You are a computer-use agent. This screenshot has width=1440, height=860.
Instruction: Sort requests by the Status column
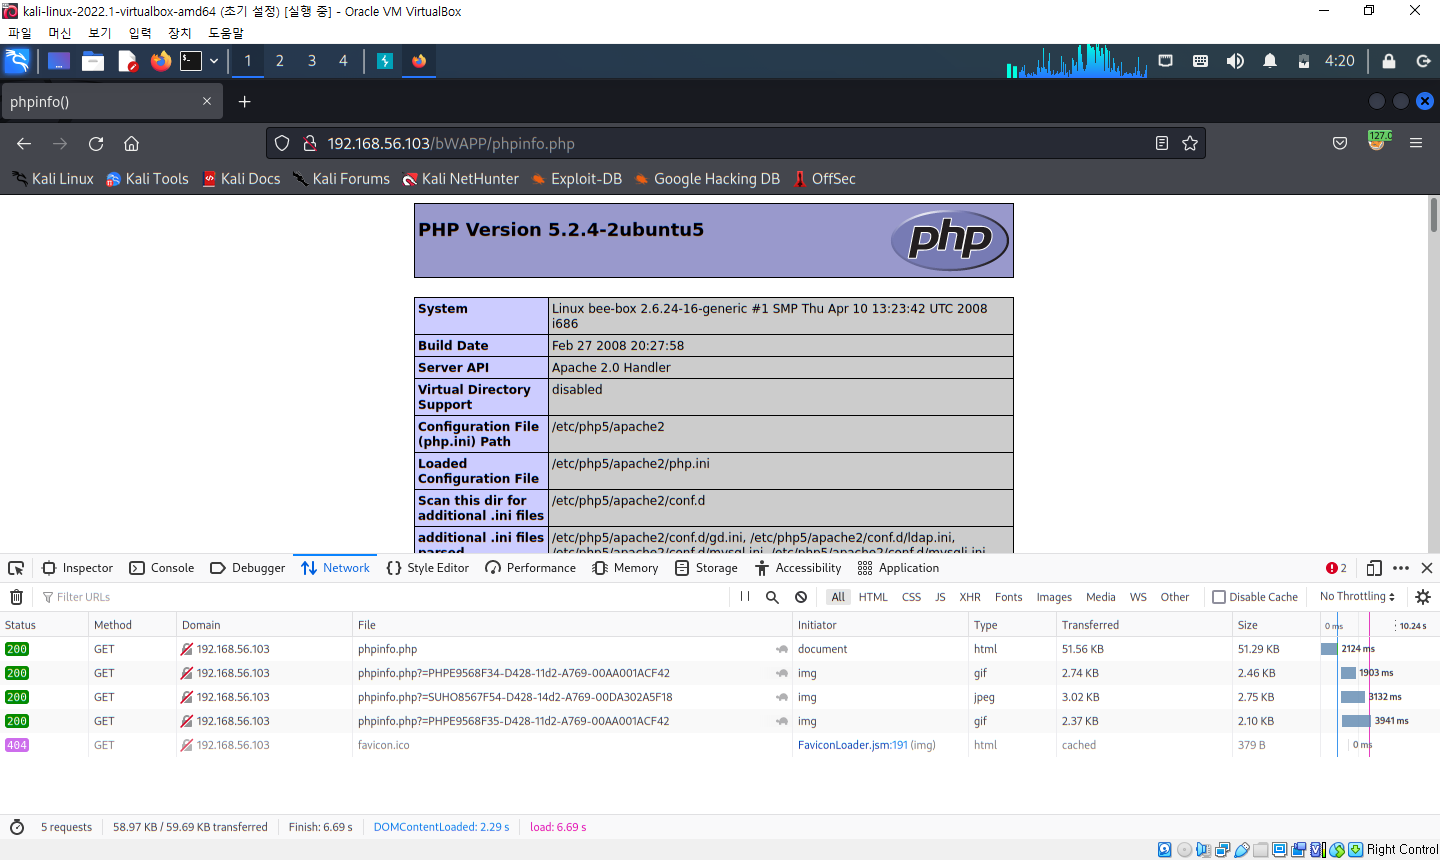pyautogui.click(x=44, y=625)
